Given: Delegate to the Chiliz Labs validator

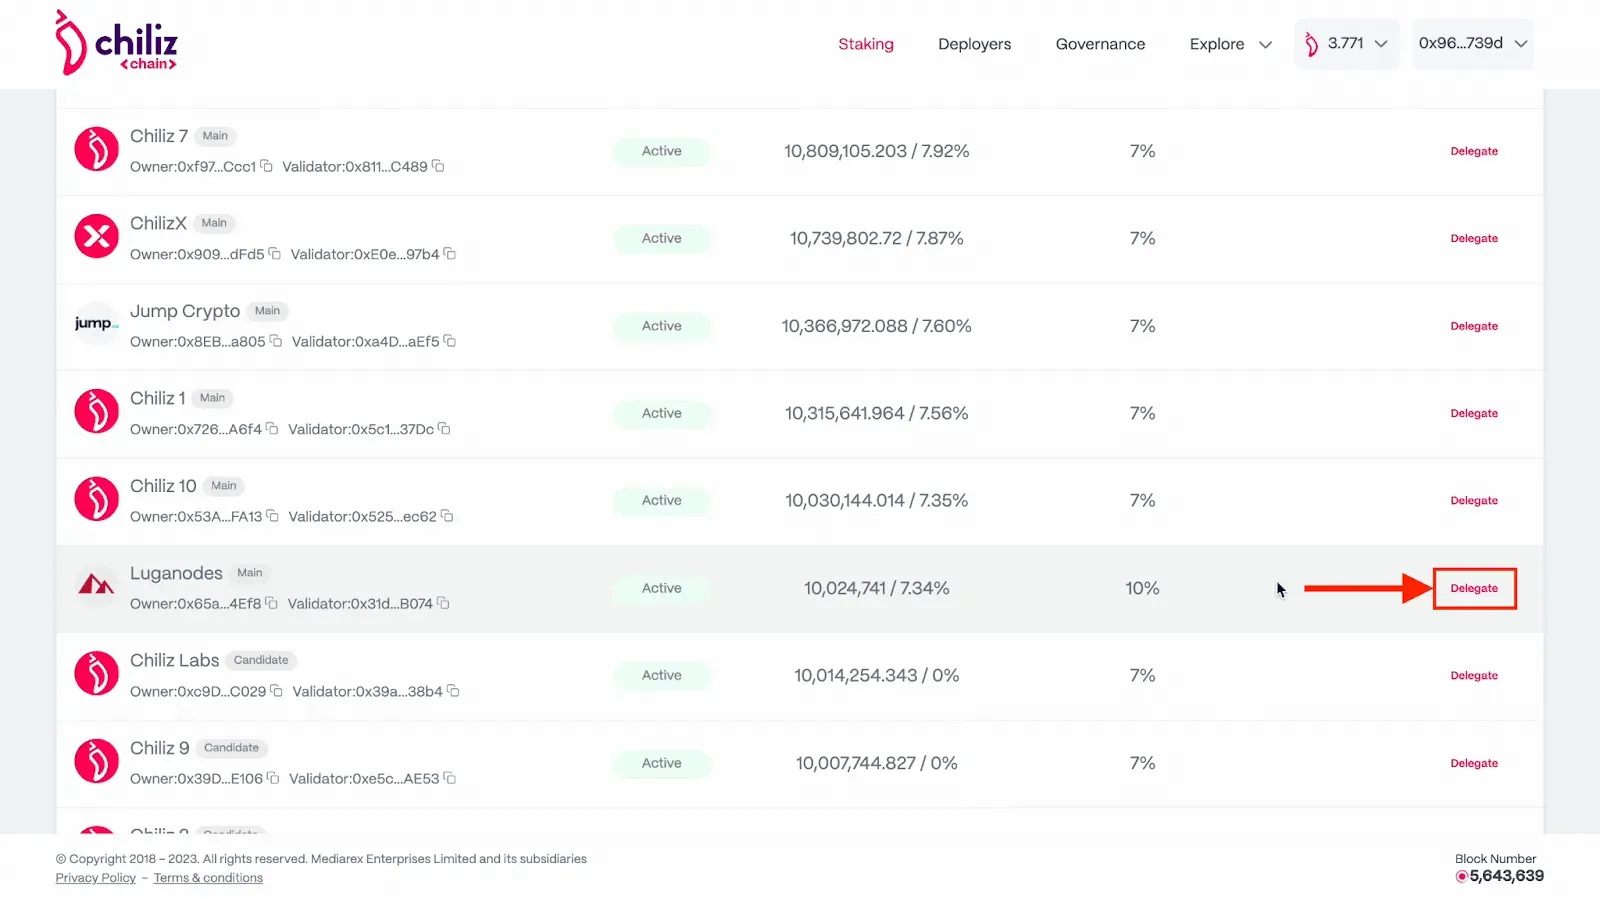Looking at the screenshot, I should [x=1474, y=675].
